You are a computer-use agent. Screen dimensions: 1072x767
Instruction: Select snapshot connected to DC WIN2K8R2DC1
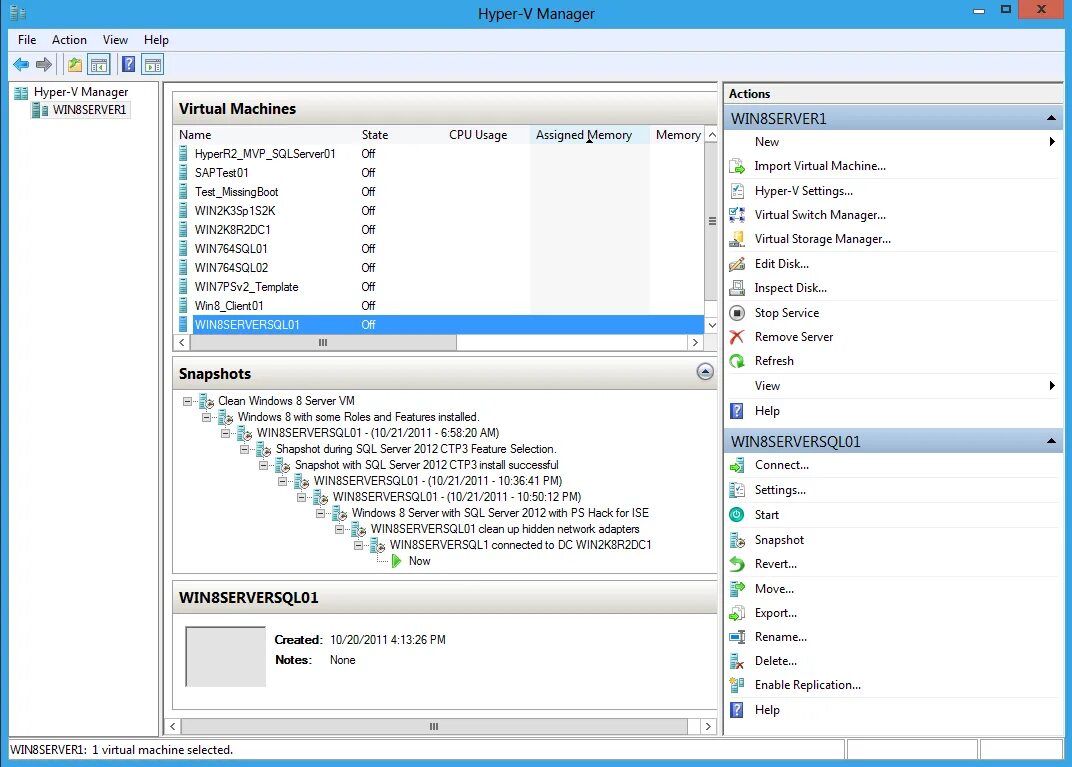coord(520,545)
